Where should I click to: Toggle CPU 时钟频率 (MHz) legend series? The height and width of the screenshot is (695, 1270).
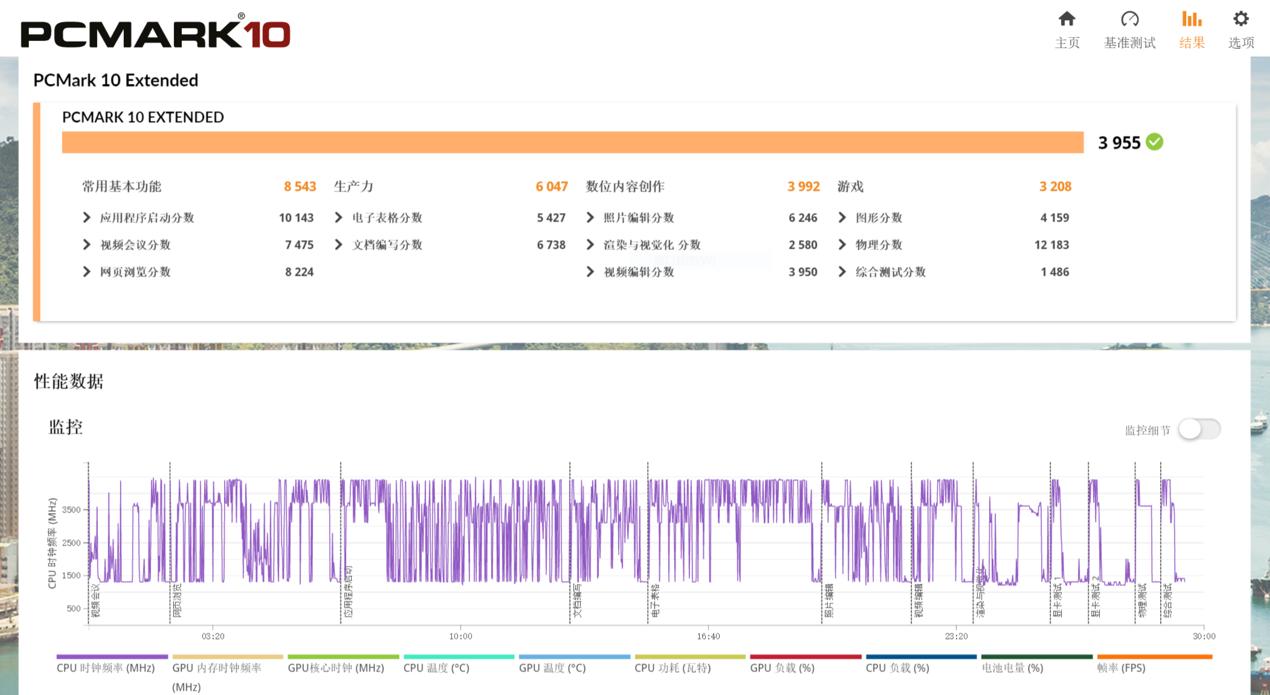105,668
